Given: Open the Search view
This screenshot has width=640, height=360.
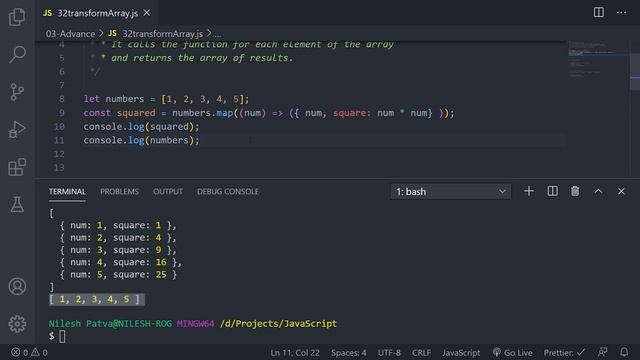Looking at the screenshot, I should 17,54.
